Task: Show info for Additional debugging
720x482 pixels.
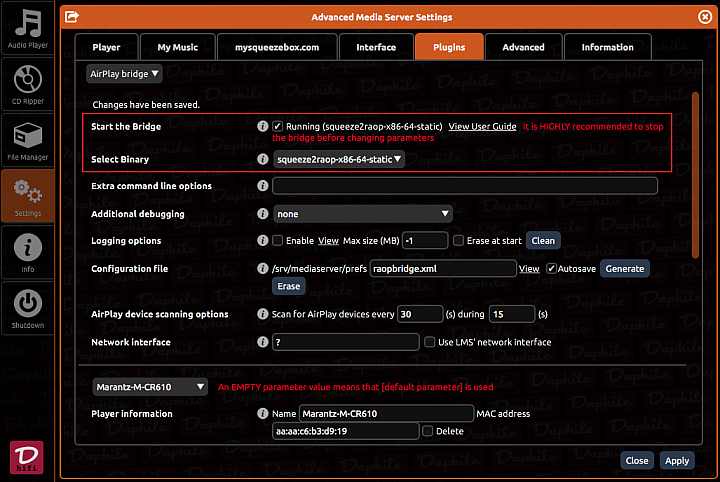Action: click(x=262, y=214)
